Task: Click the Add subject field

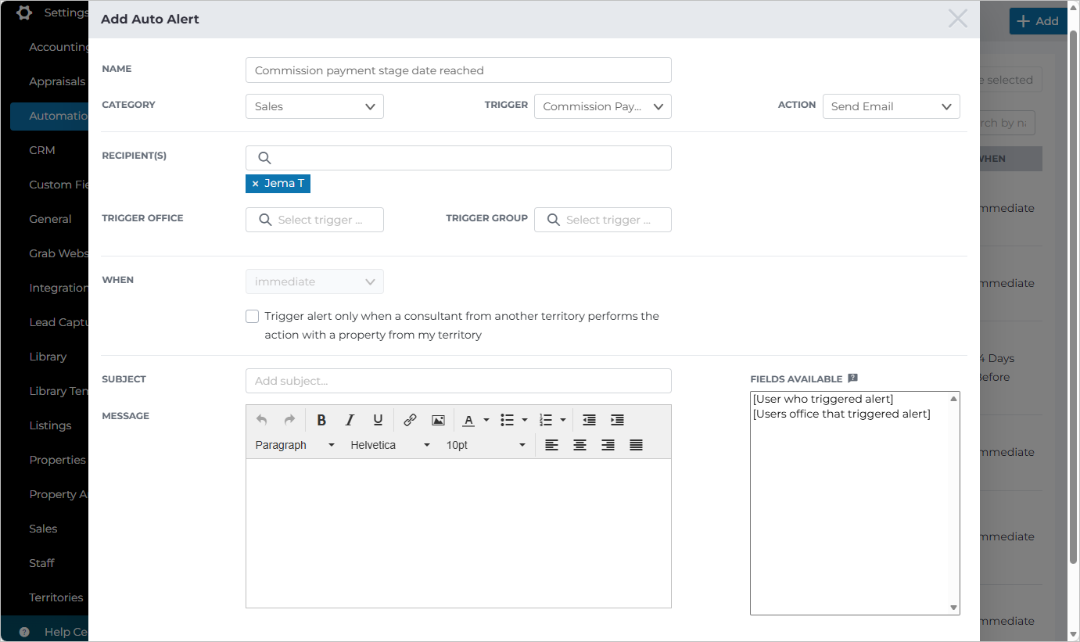Action: [x=458, y=381]
